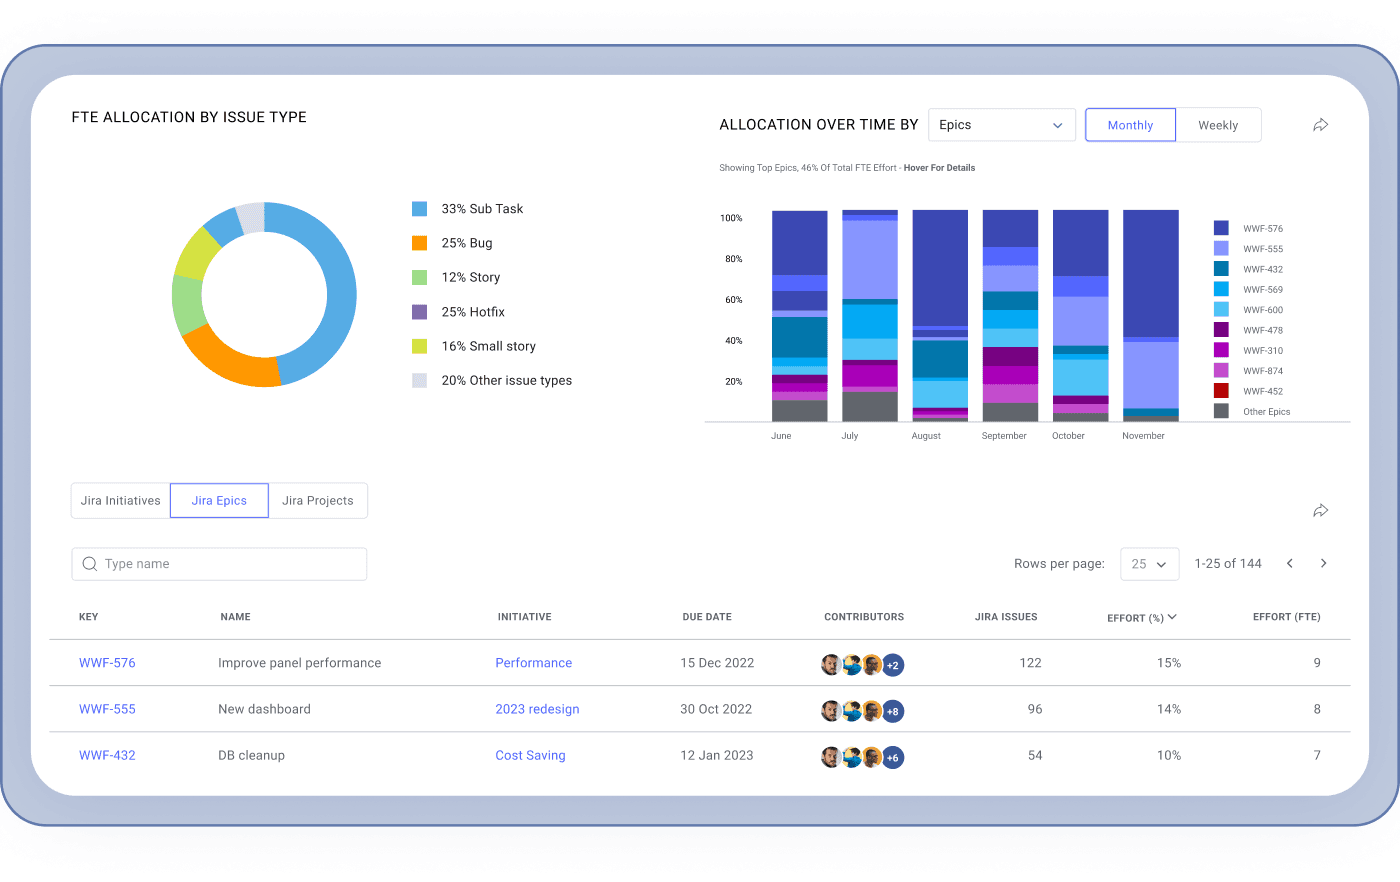
Task: Click the Sub Task legend swatch
Action: (420, 209)
